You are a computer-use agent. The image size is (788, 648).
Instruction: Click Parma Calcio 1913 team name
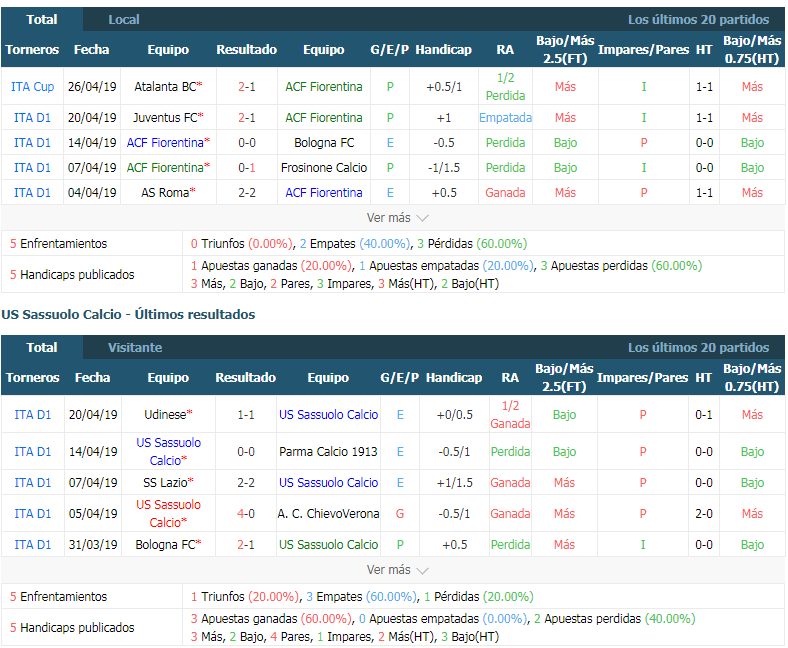tap(328, 451)
